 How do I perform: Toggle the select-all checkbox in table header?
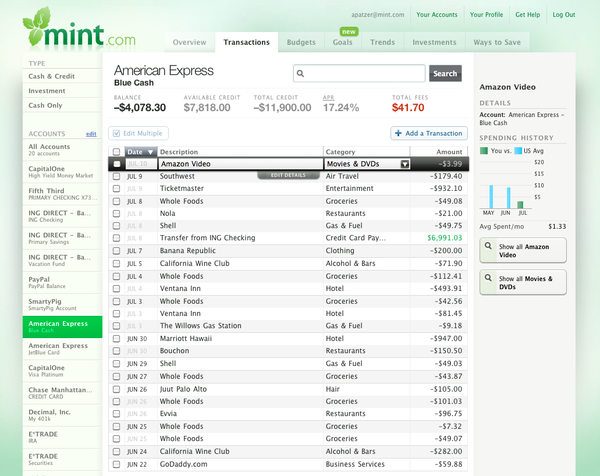click(x=117, y=152)
